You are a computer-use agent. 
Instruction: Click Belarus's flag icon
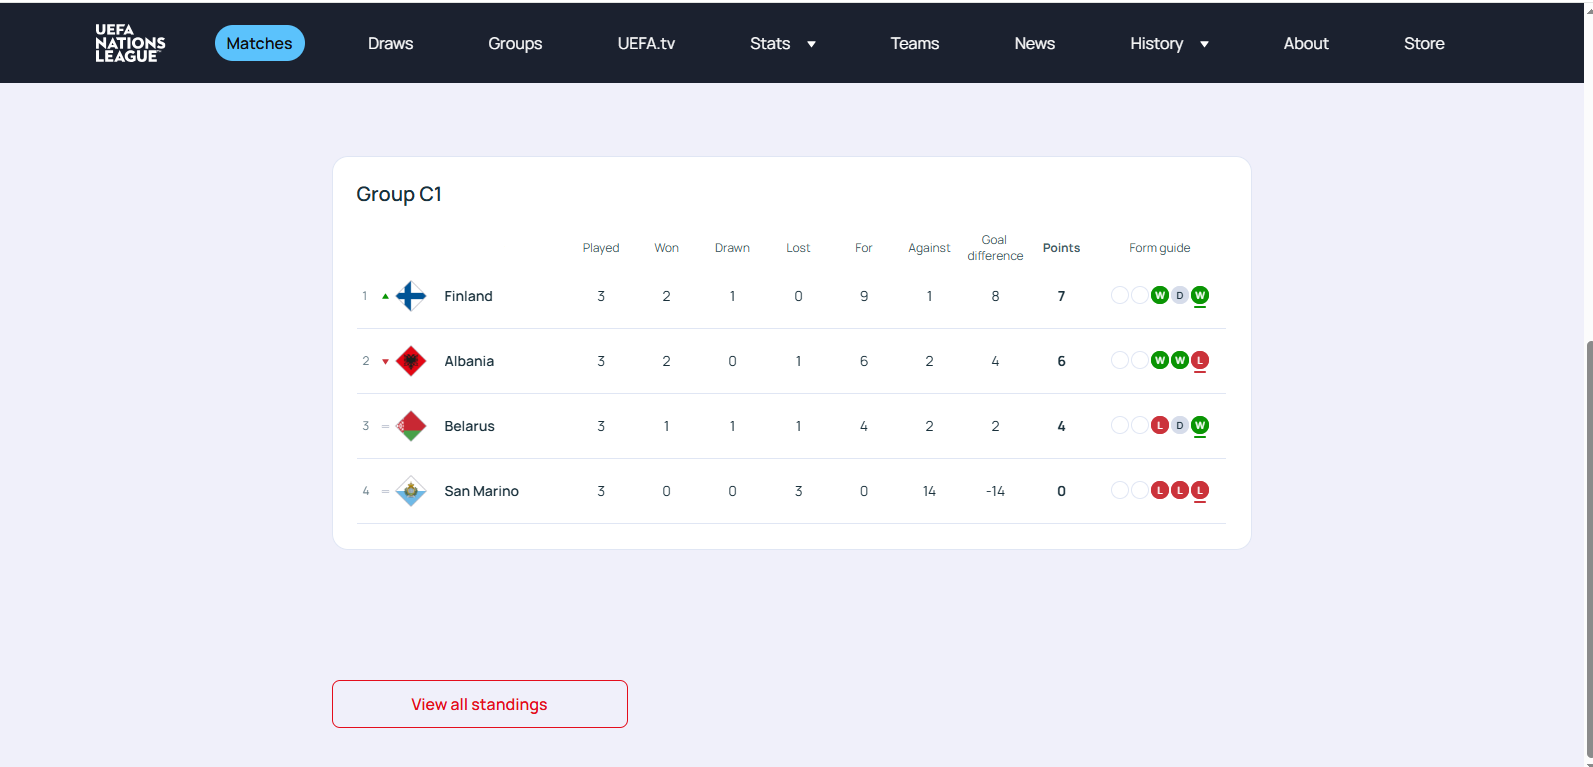(411, 426)
